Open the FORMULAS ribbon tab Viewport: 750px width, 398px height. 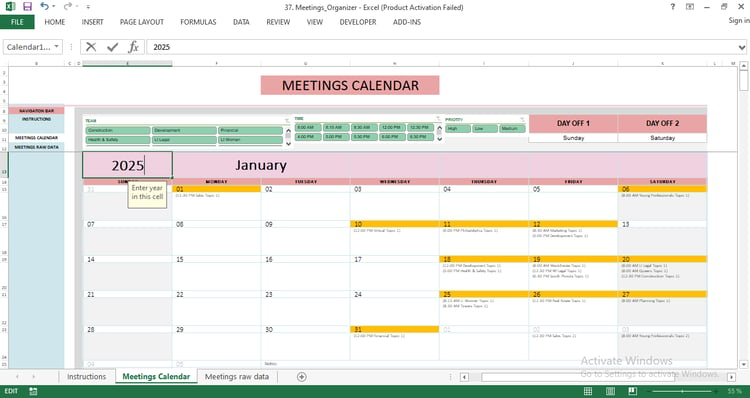click(198, 22)
